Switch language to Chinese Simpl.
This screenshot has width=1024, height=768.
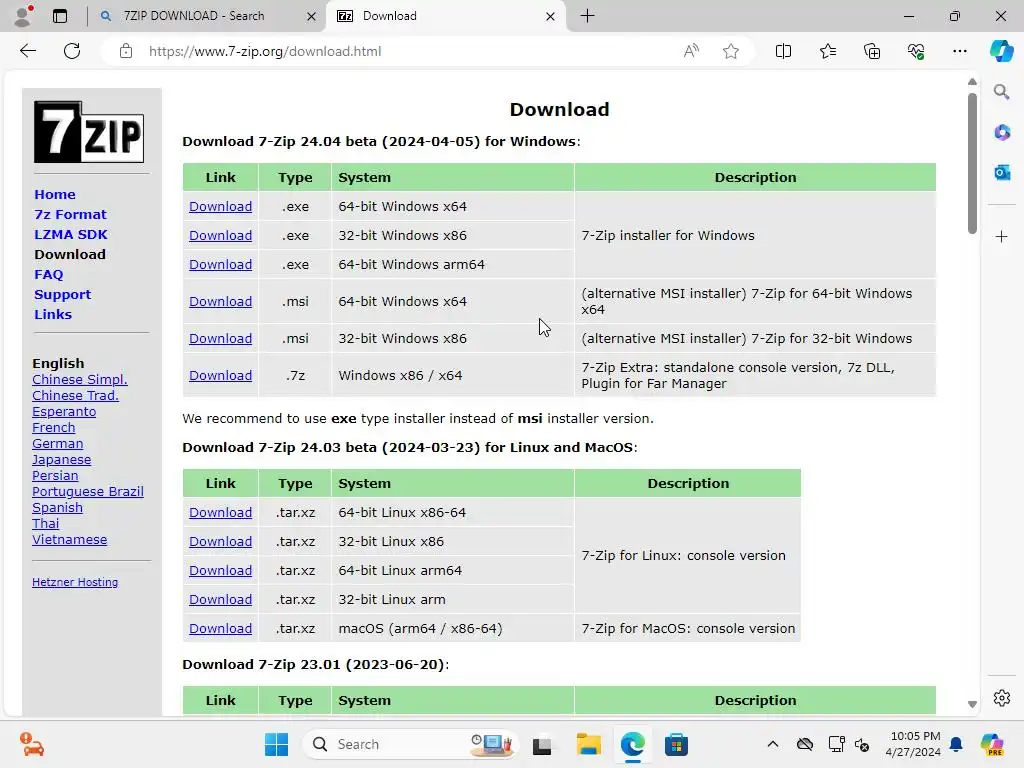(x=80, y=379)
